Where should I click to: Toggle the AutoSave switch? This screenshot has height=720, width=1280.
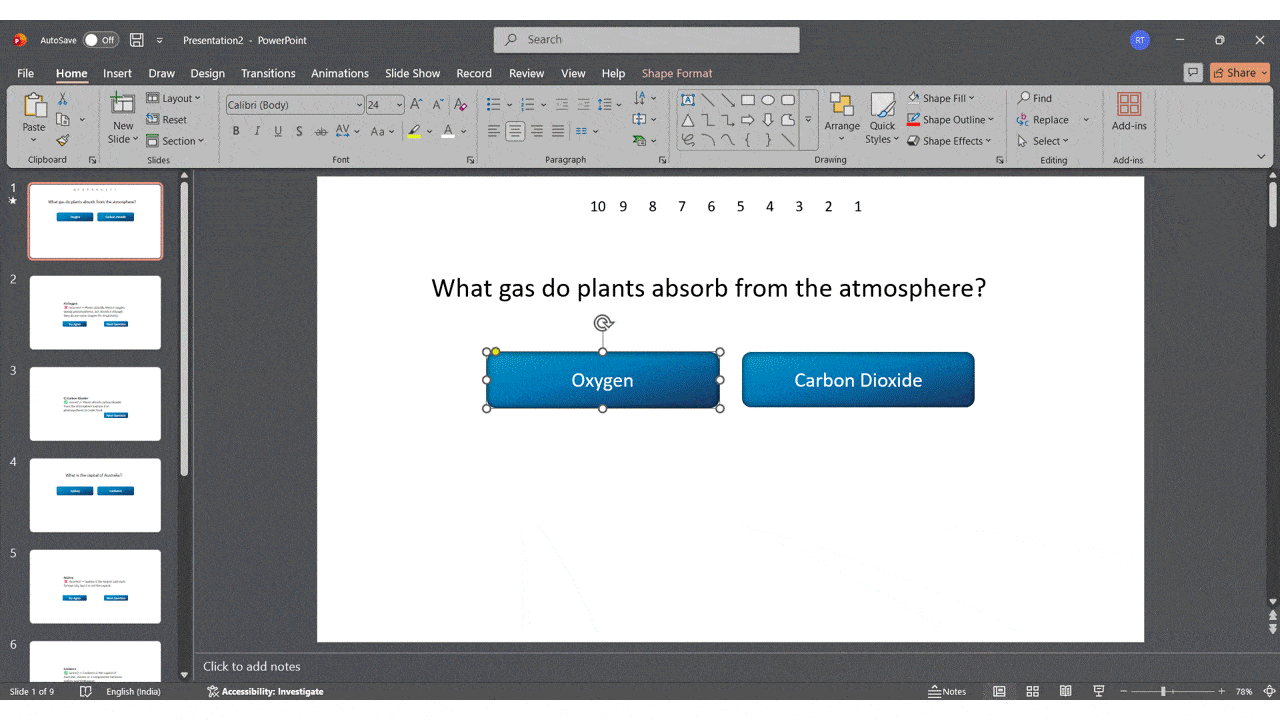[x=100, y=40]
